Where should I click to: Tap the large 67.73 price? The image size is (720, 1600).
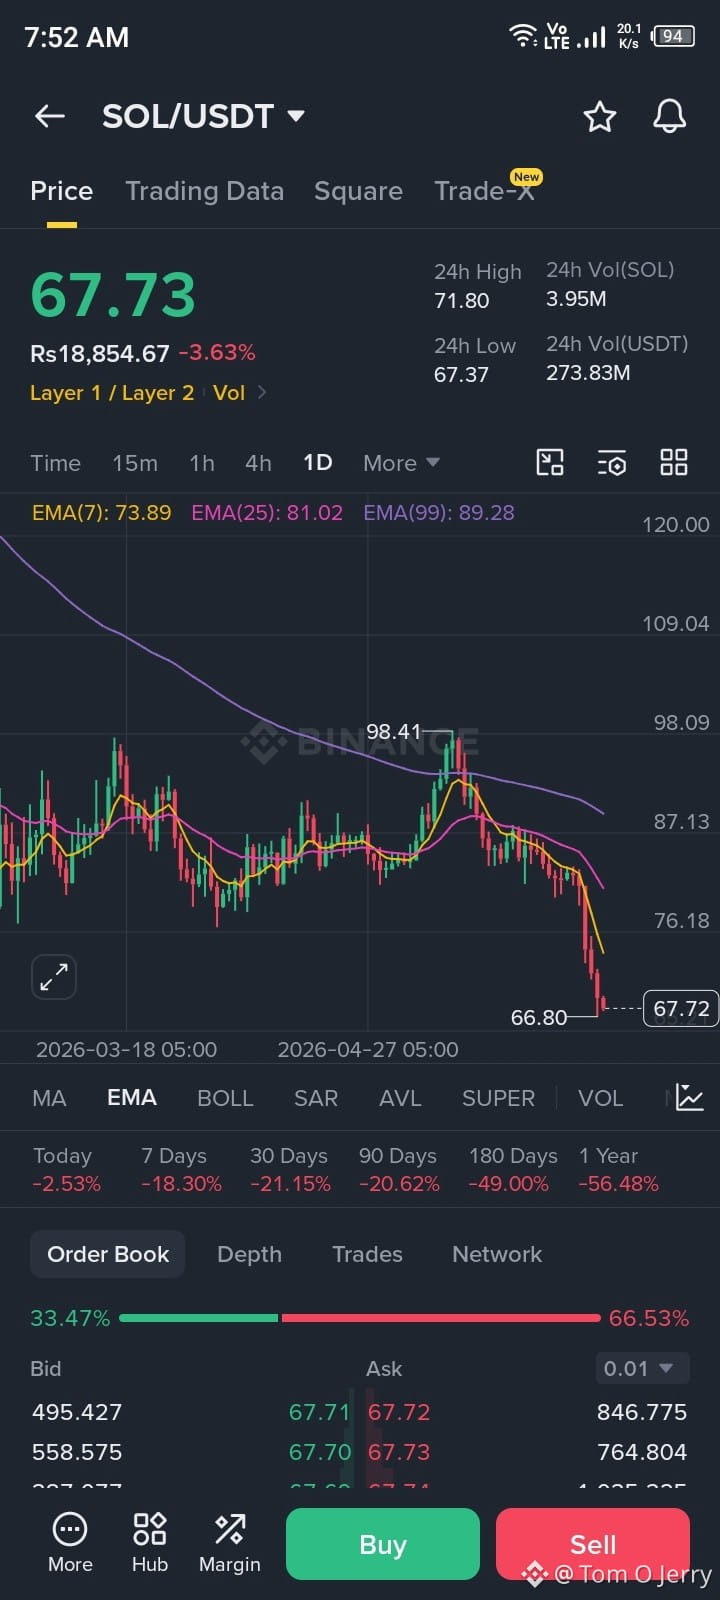coord(113,295)
